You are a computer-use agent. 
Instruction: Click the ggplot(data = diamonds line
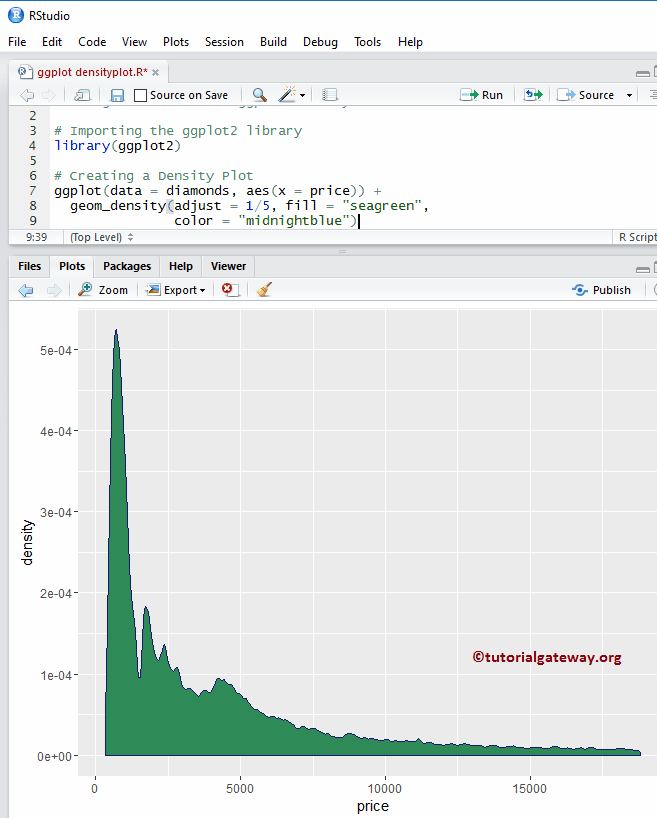[218, 190]
